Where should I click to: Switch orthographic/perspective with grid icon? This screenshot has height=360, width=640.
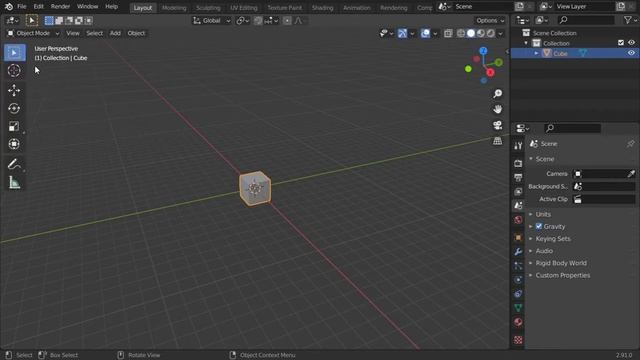pyautogui.click(x=497, y=141)
